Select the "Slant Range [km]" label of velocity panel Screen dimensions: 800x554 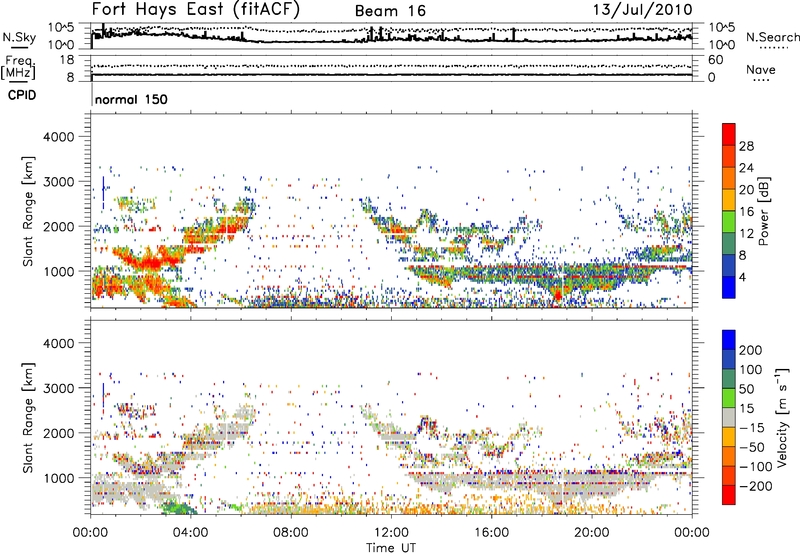click(x=28, y=417)
